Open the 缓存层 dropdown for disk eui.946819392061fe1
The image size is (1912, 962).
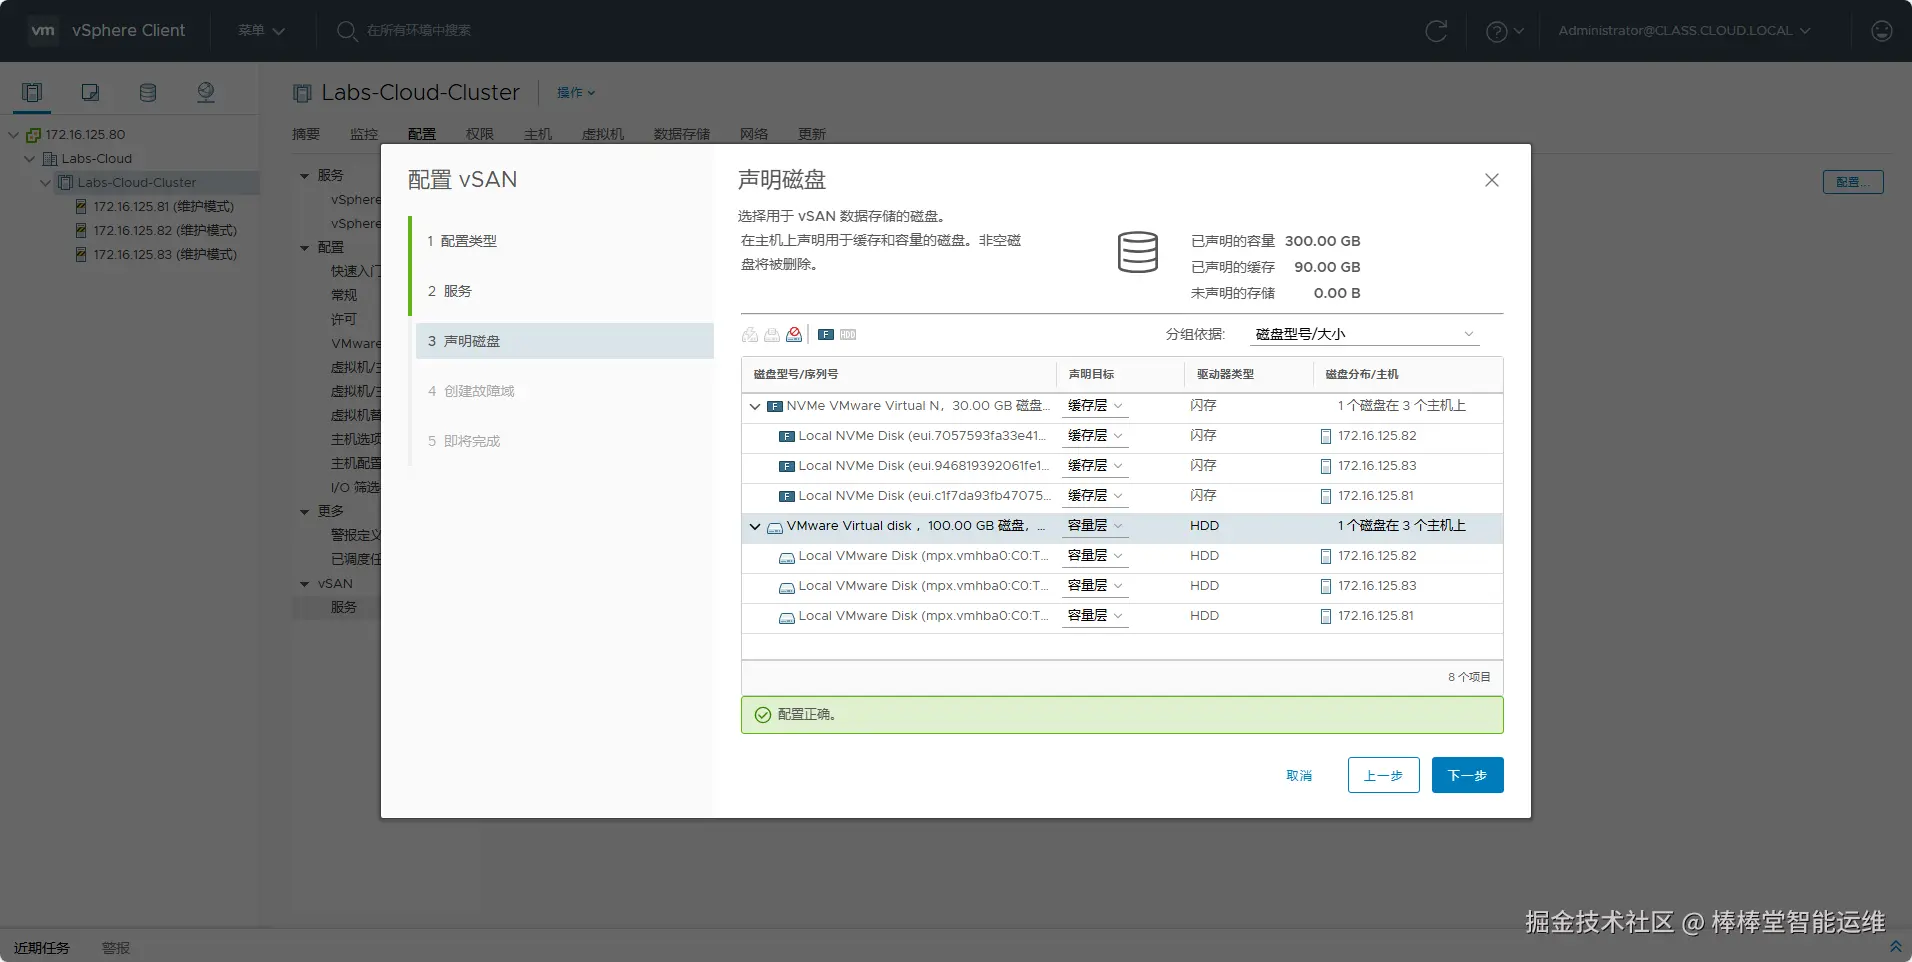(x=1095, y=466)
